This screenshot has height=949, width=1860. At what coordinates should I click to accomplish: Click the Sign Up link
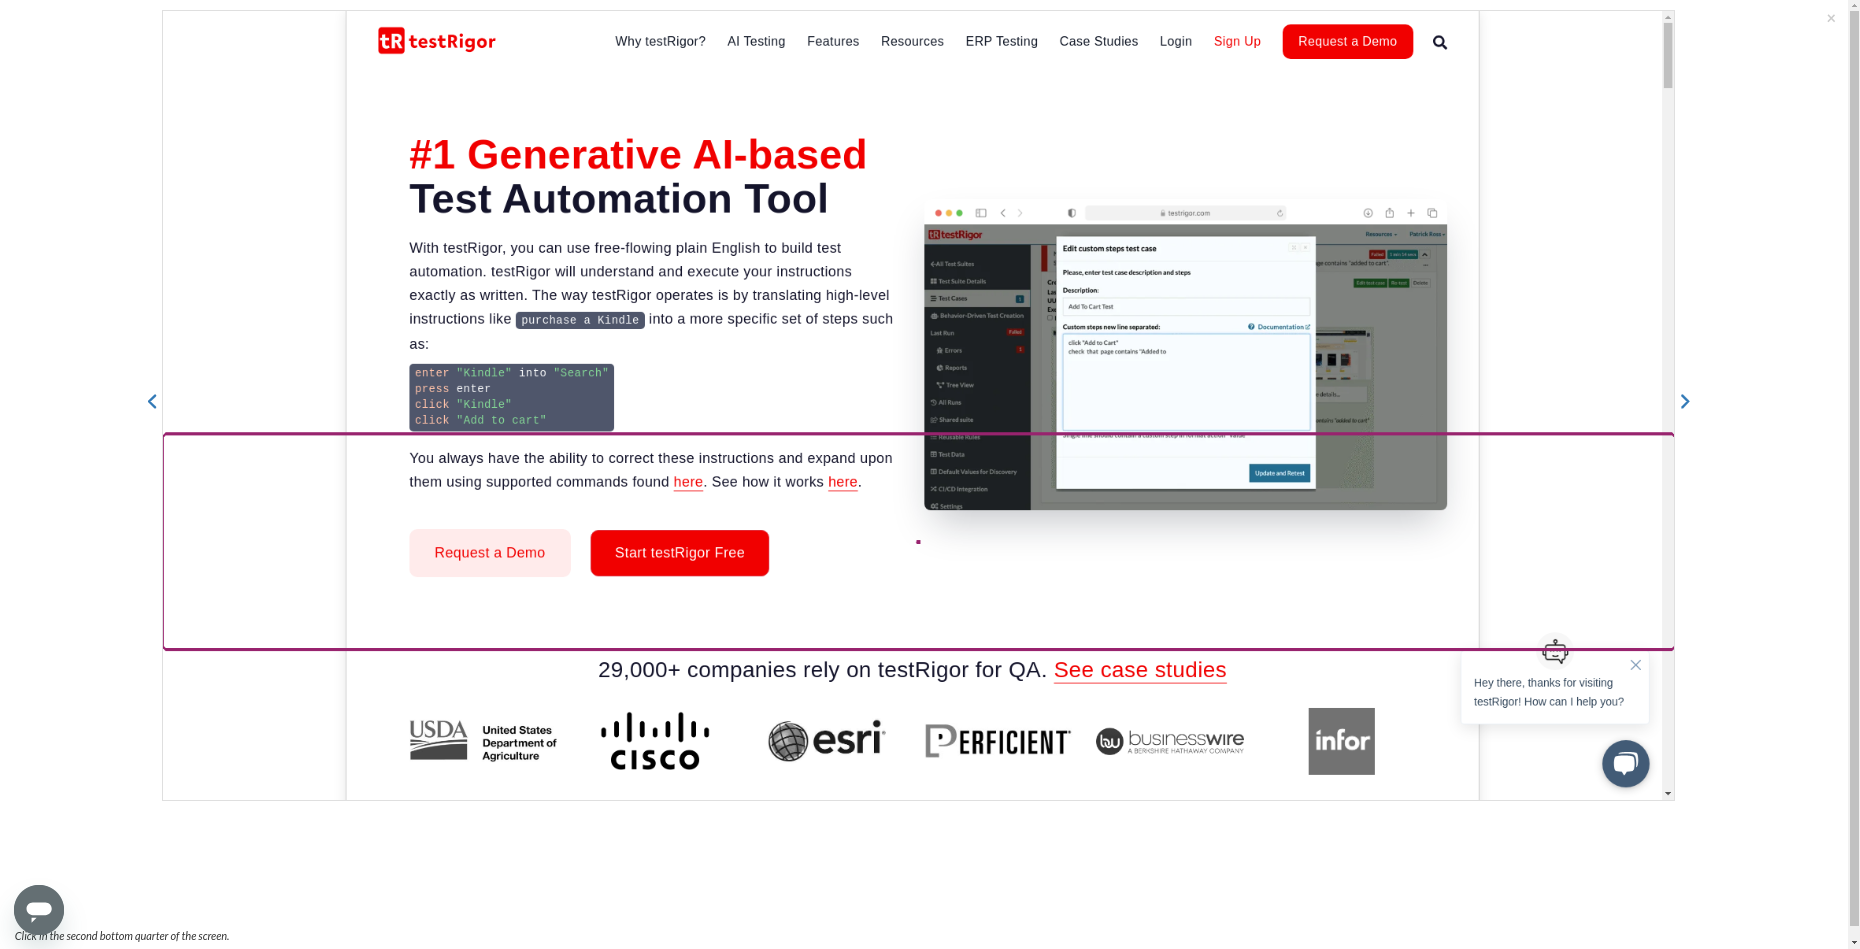1237,42
